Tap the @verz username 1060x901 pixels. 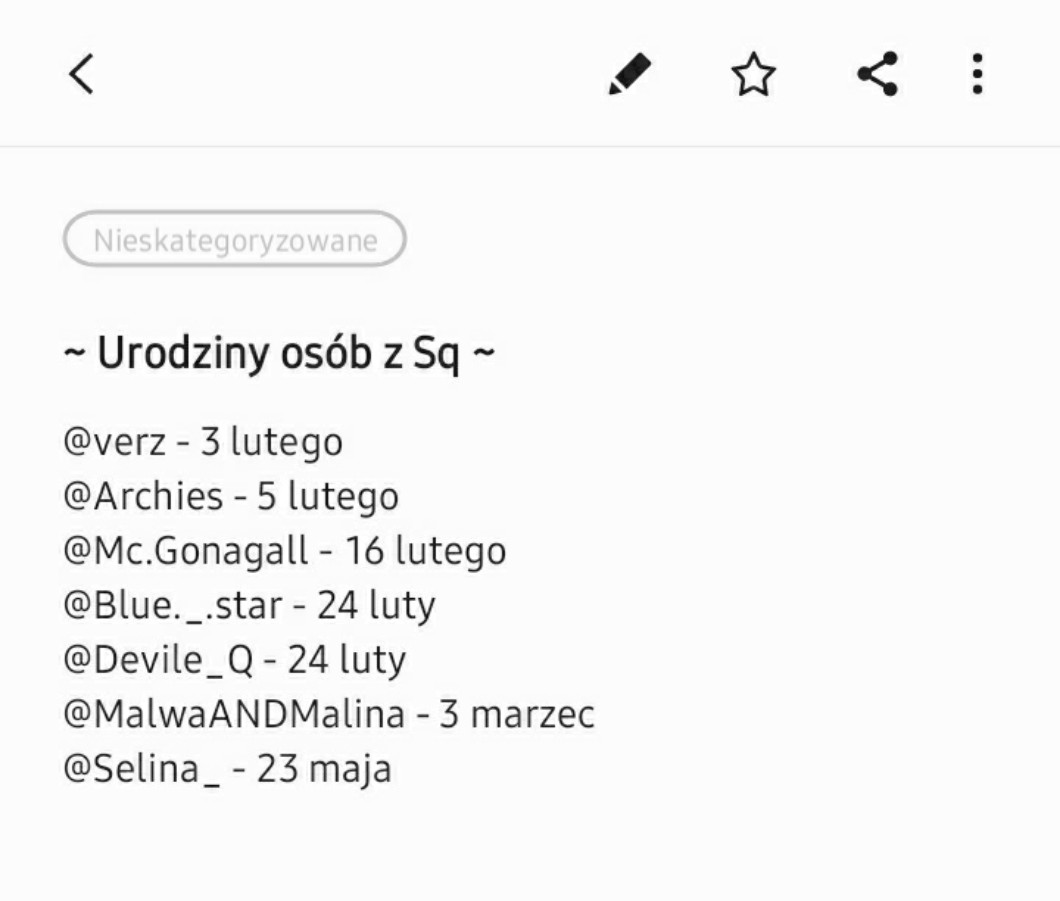[114, 442]
